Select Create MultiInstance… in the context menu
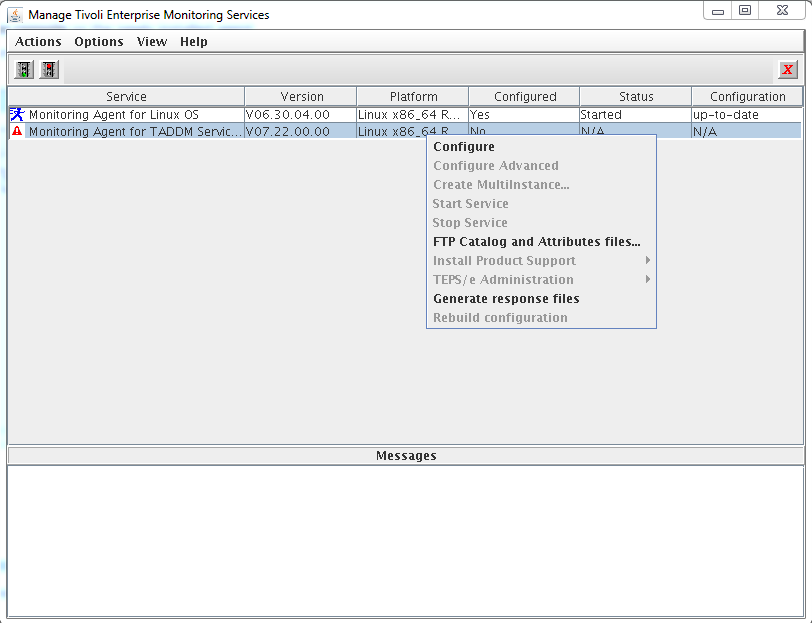 pos(541,184)
